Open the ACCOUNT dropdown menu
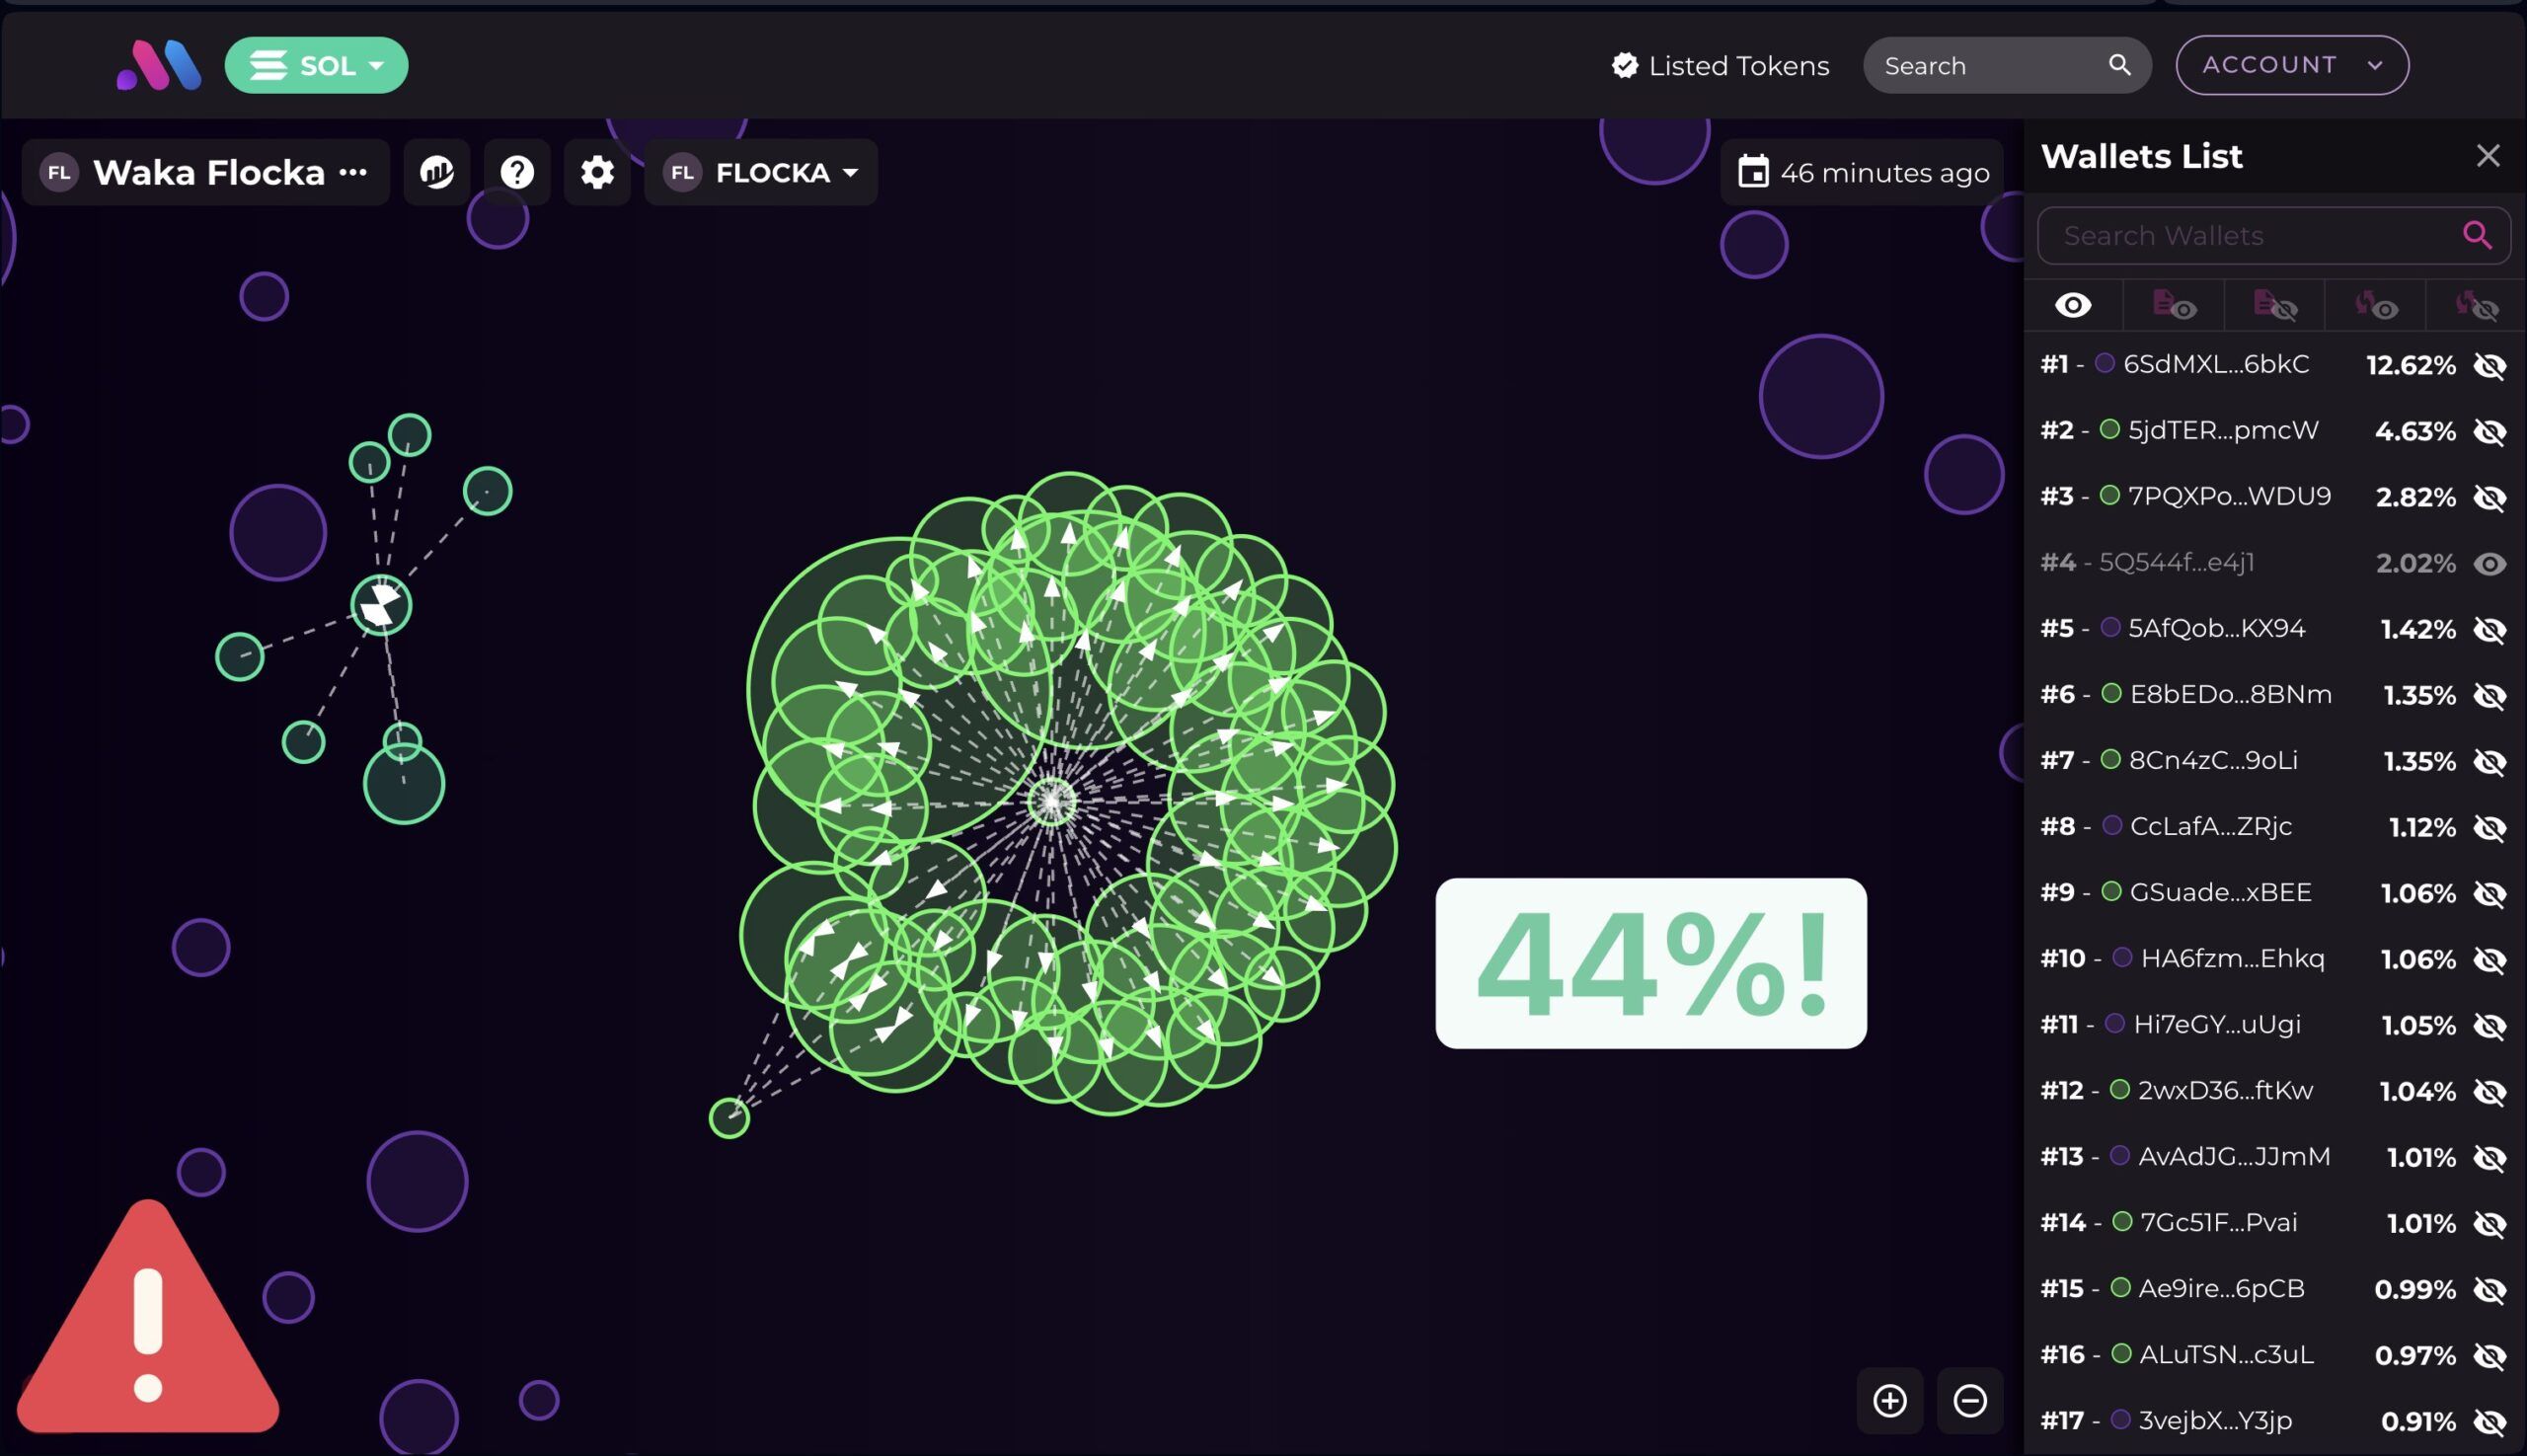Viewport: 2527px width, 1456px height. (2291, 65)
